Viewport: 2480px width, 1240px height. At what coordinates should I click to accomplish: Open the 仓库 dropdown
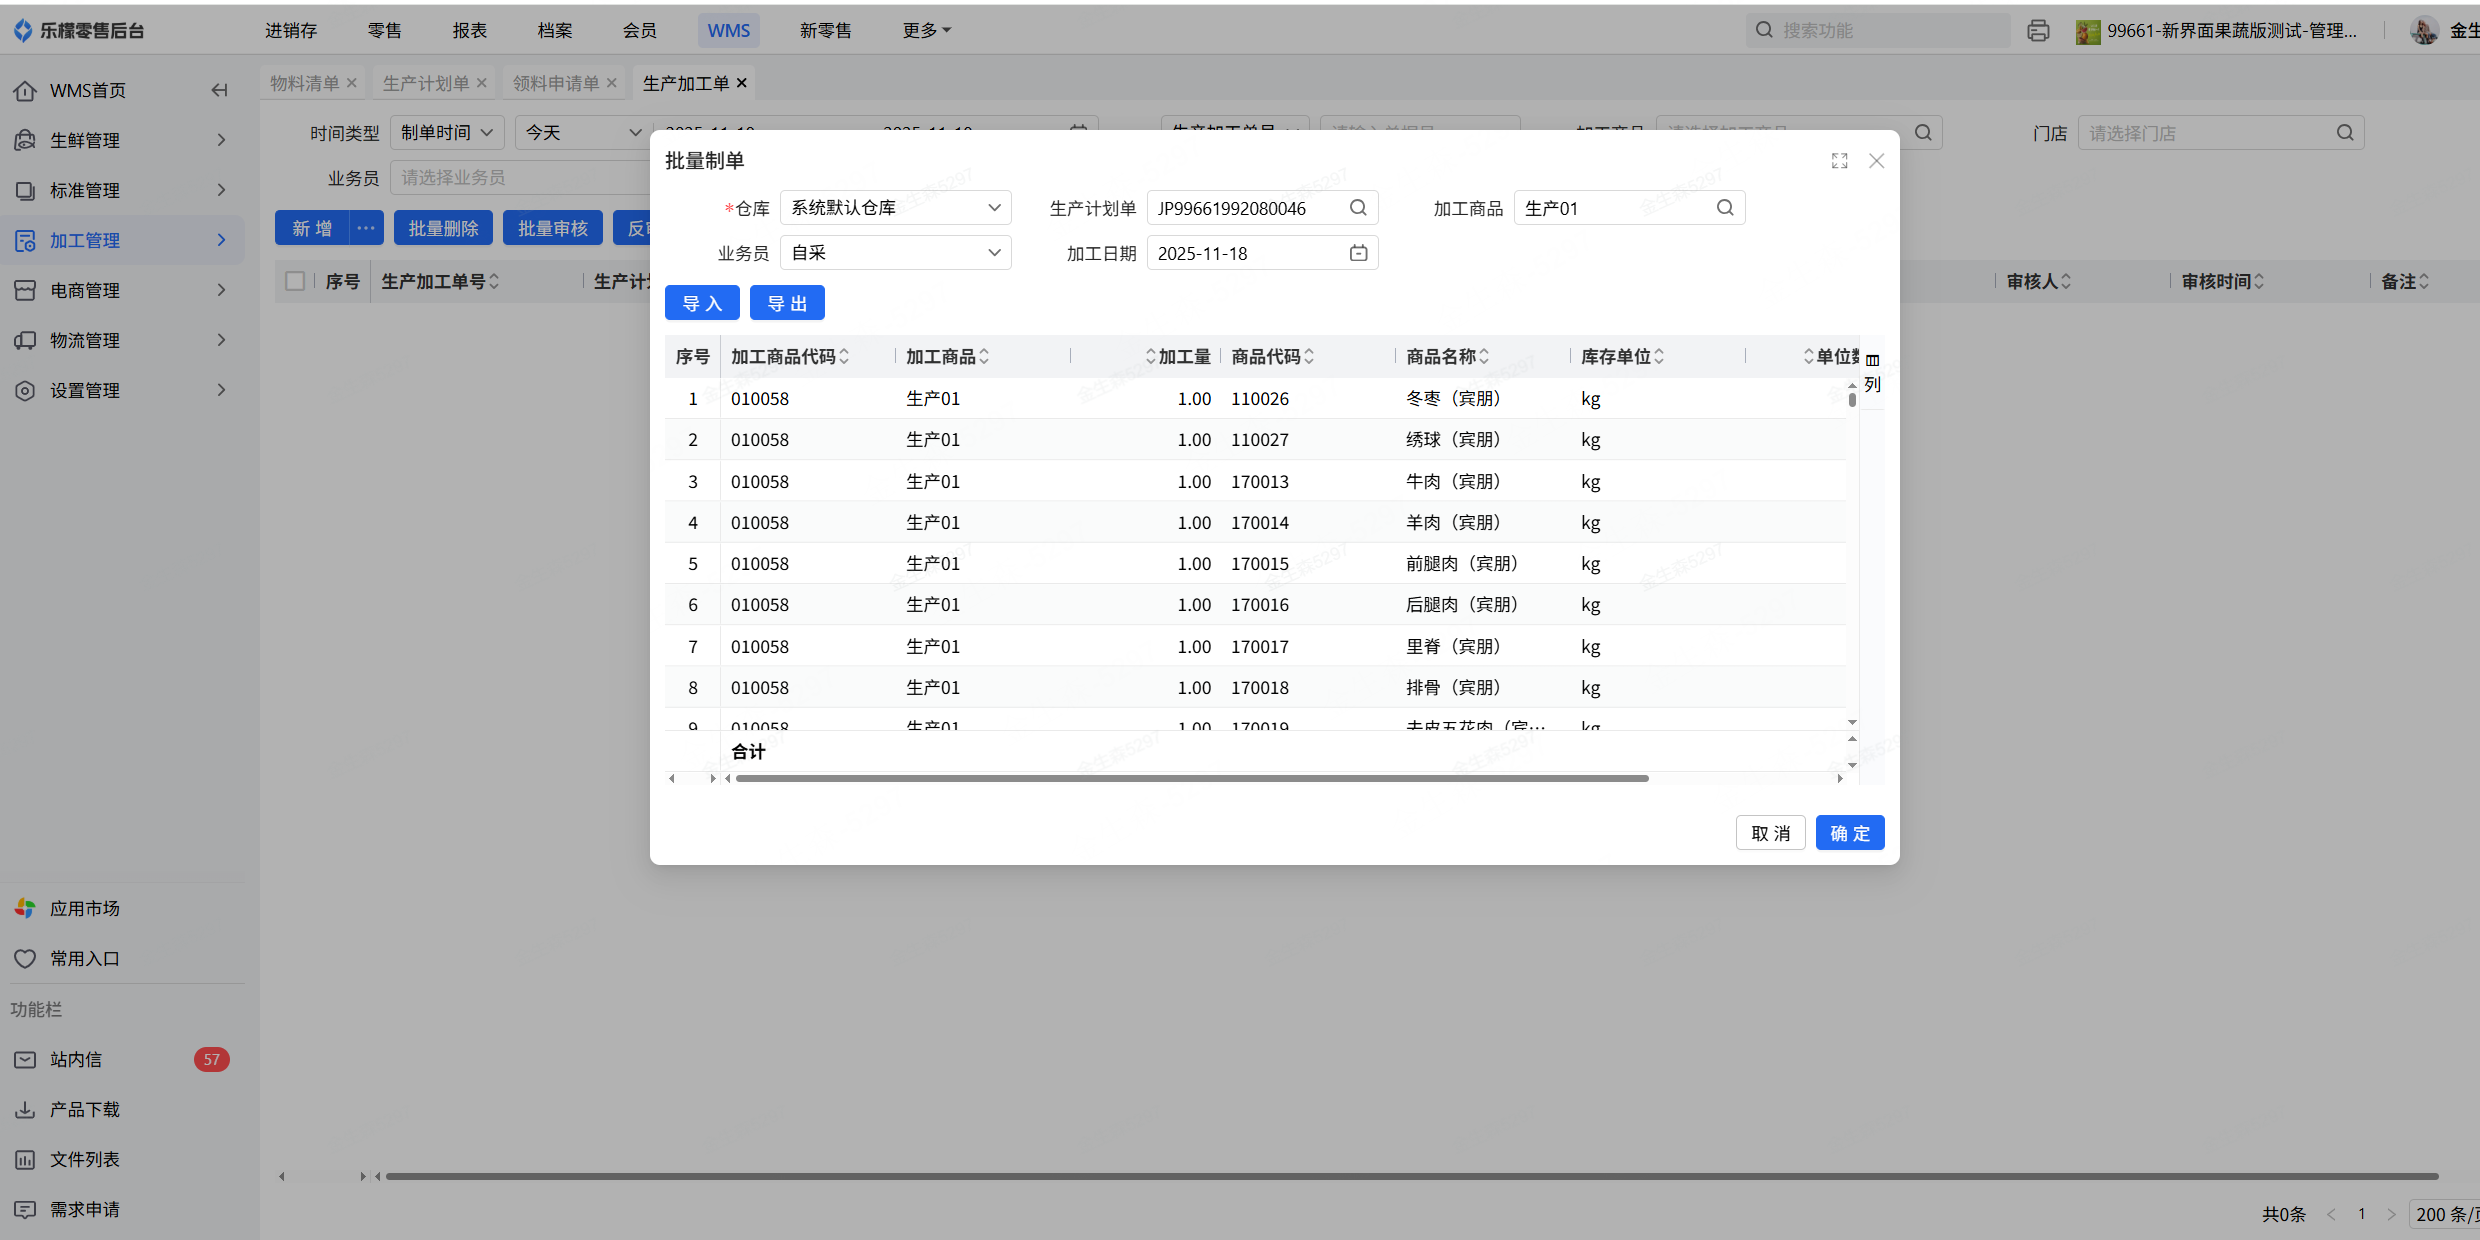895,208
